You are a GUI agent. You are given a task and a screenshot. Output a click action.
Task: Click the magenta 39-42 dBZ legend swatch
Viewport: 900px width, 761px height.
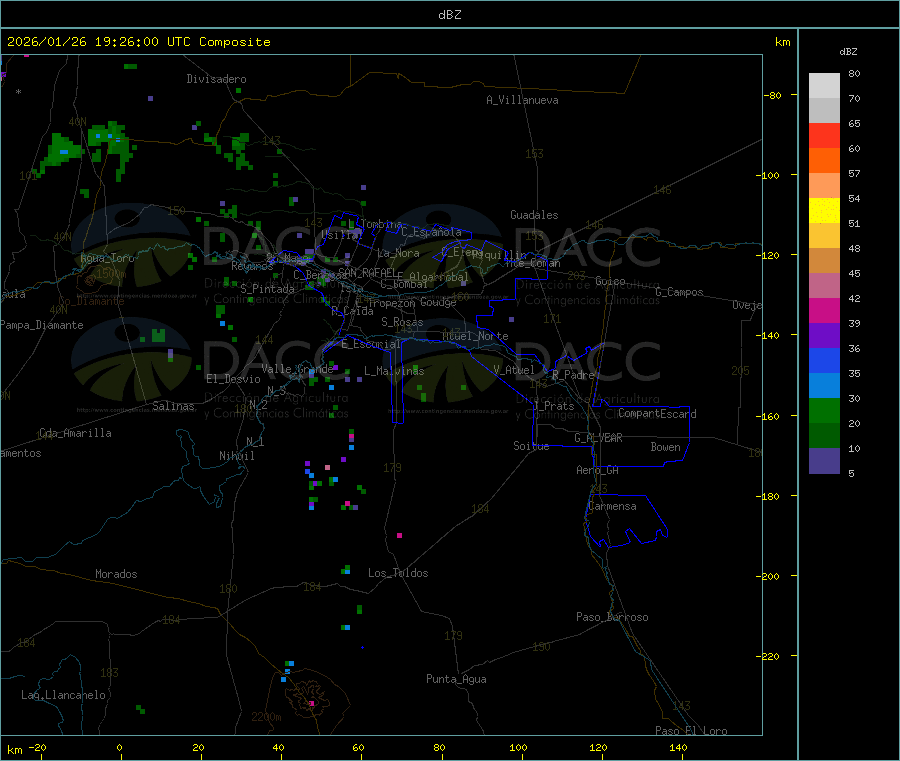point(824,310)
